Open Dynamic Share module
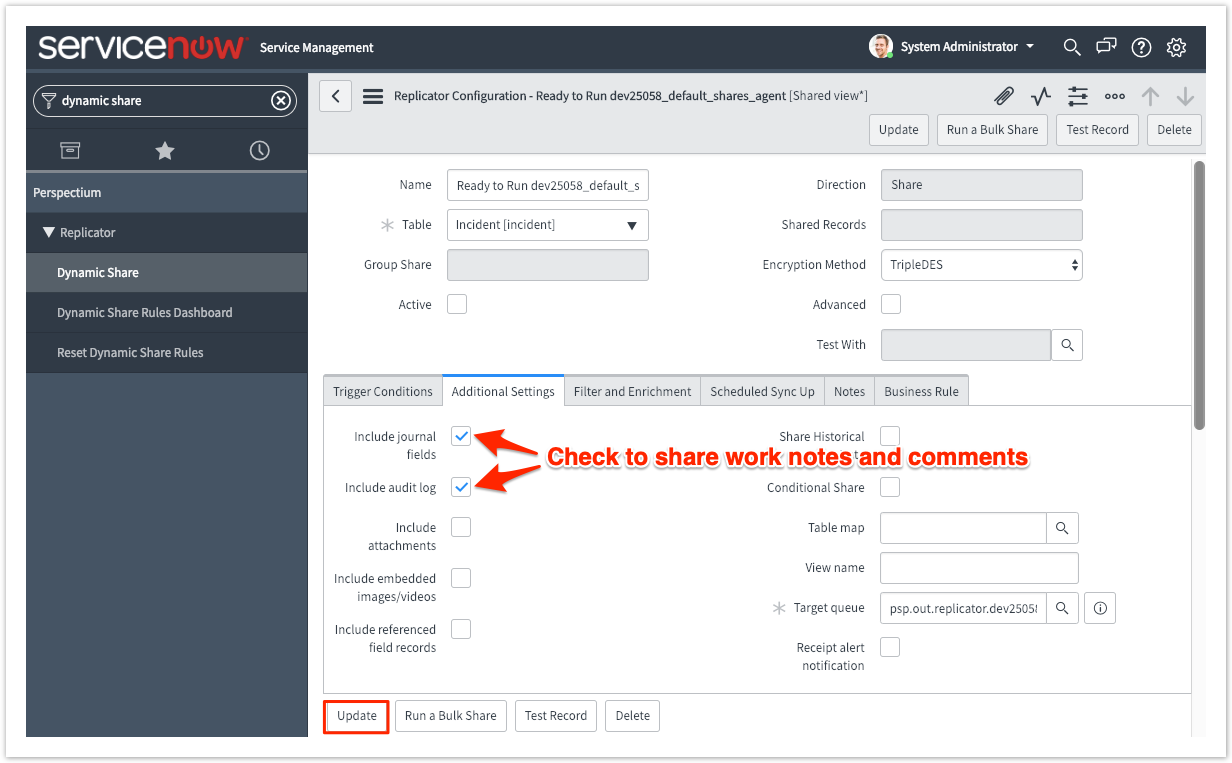The image size is (1232, 763). 166,272
